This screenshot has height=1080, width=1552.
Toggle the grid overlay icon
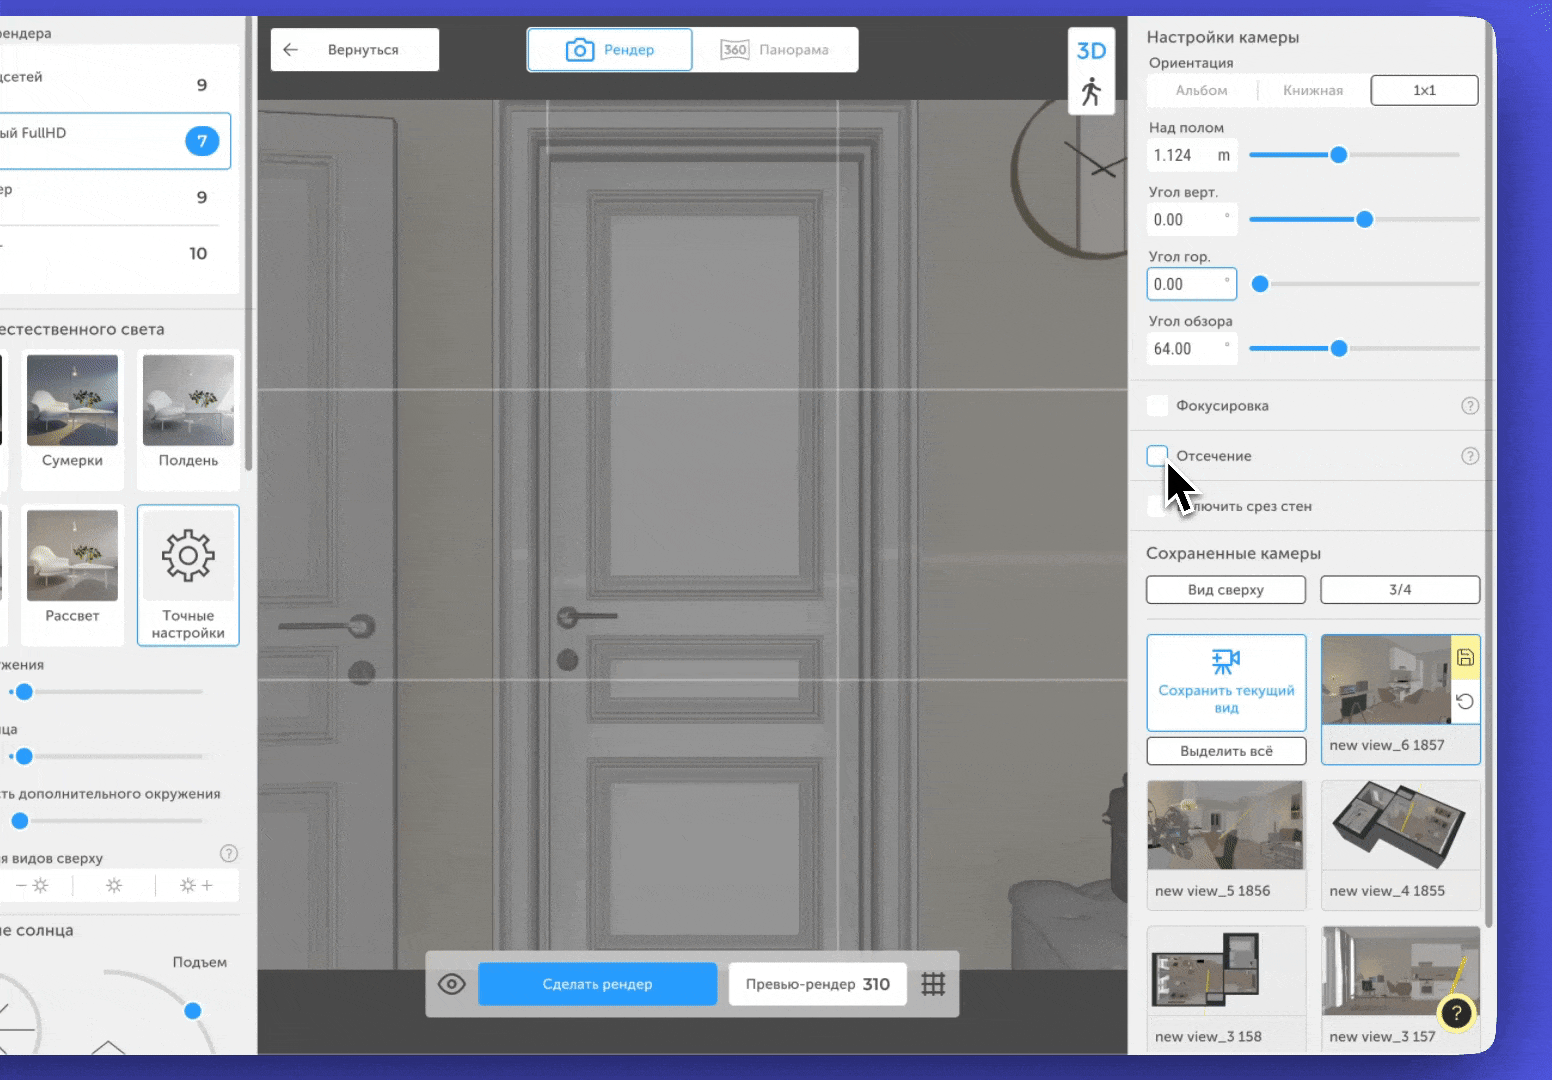coord(933,984)
